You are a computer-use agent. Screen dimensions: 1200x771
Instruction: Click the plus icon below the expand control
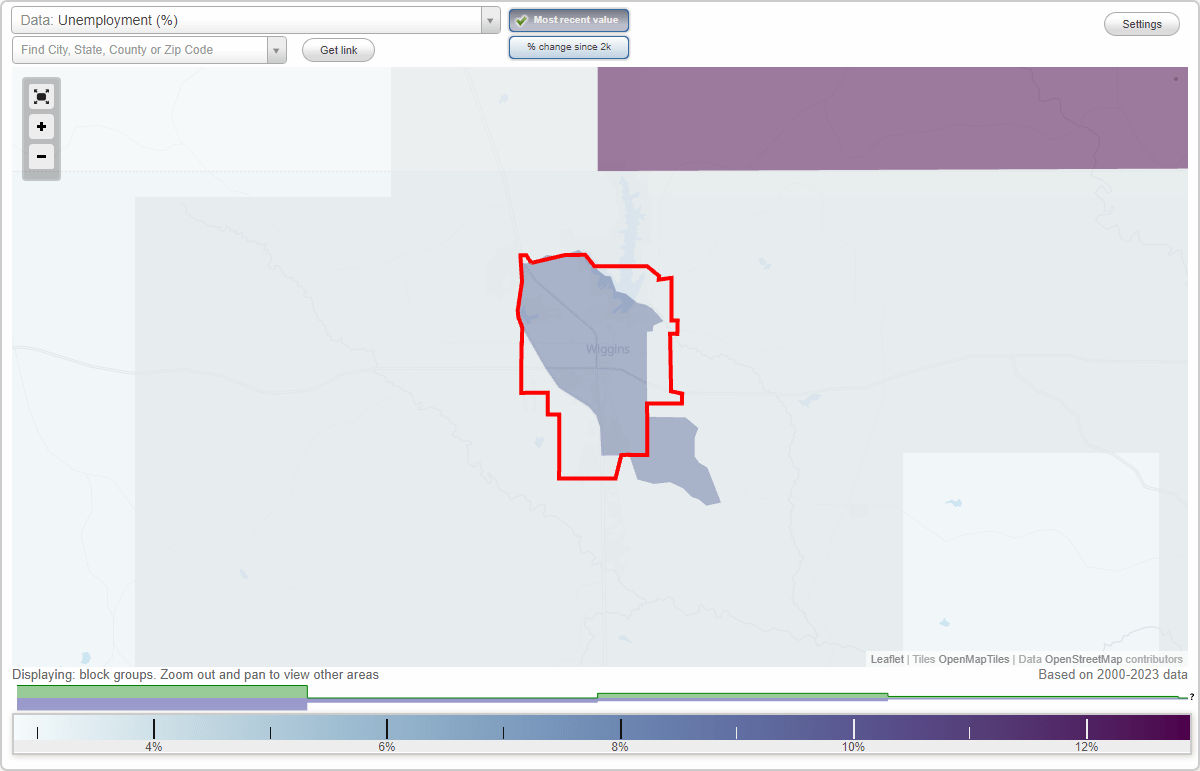click(x=41, y=127)
